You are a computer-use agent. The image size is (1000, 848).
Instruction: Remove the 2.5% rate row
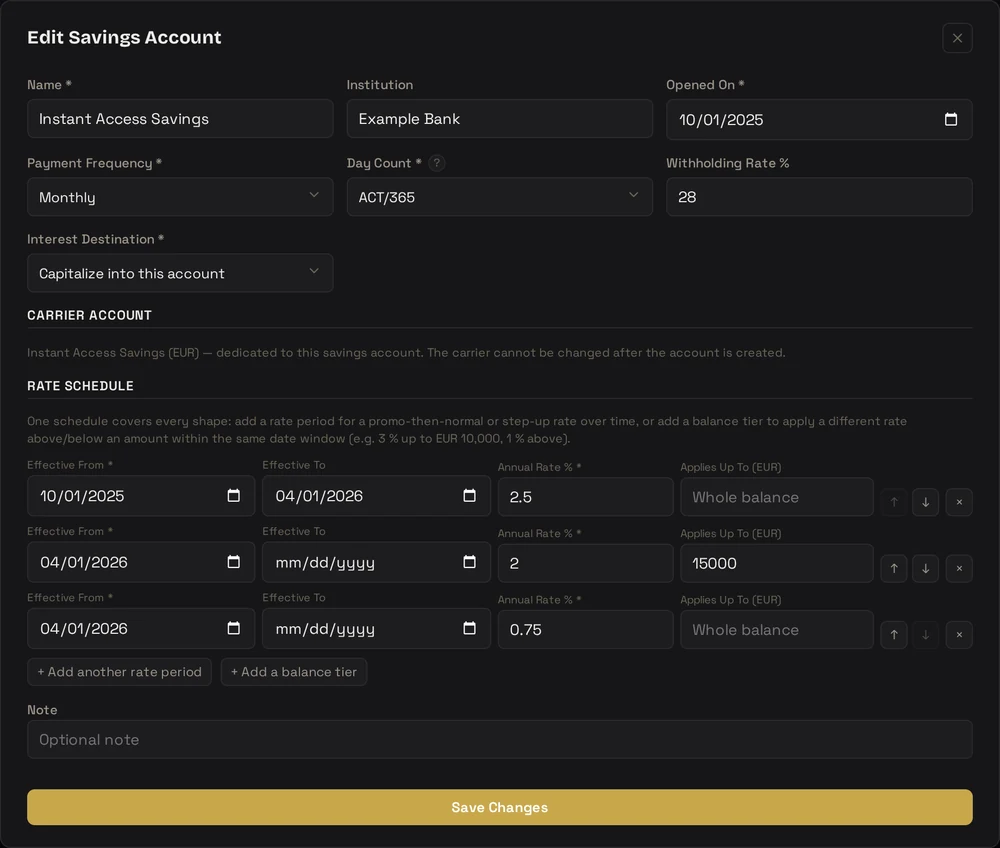(x=959, y=502)
